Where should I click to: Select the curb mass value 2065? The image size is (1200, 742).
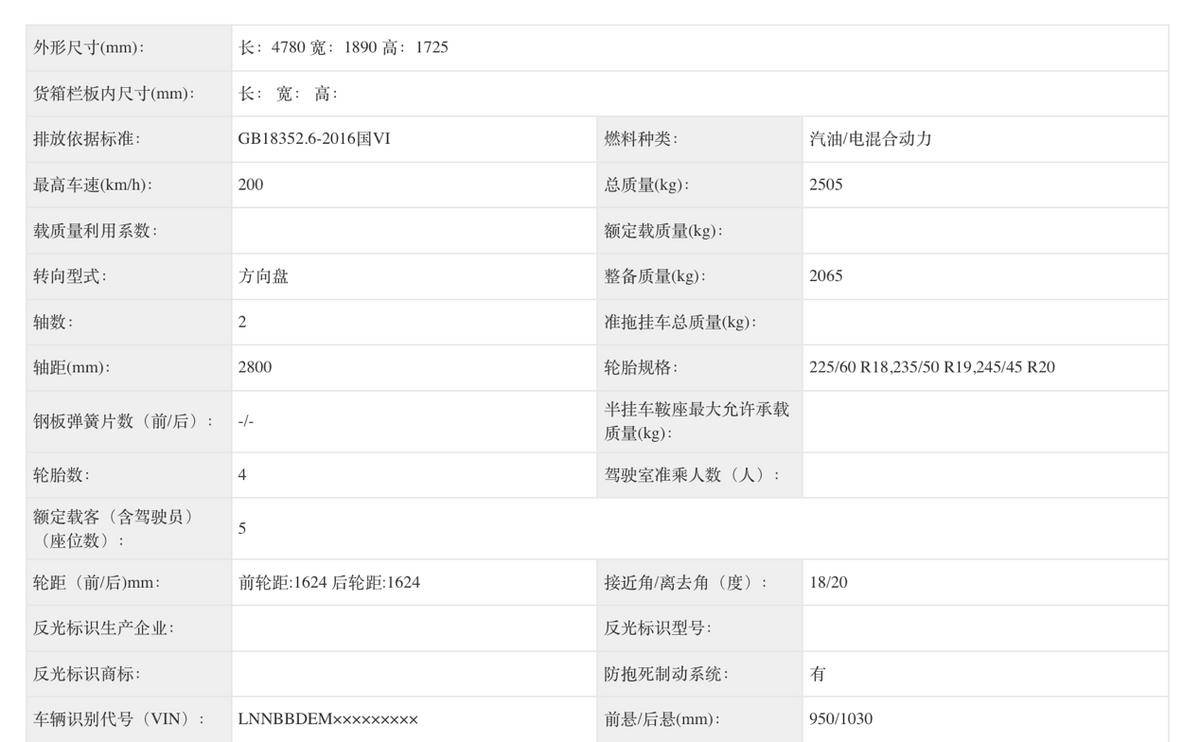[826, 276]
